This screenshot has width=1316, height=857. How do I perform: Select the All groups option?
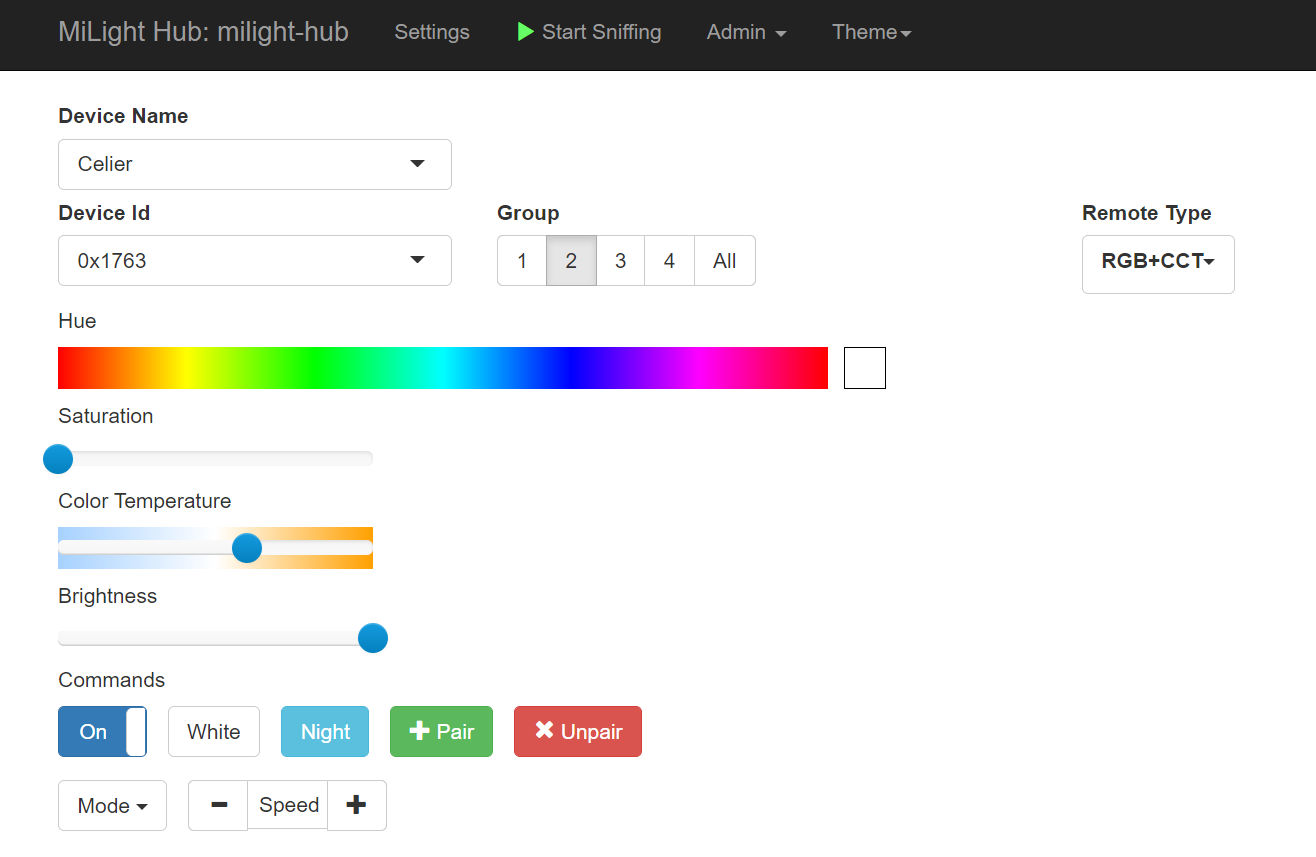[x=724, y=261]
